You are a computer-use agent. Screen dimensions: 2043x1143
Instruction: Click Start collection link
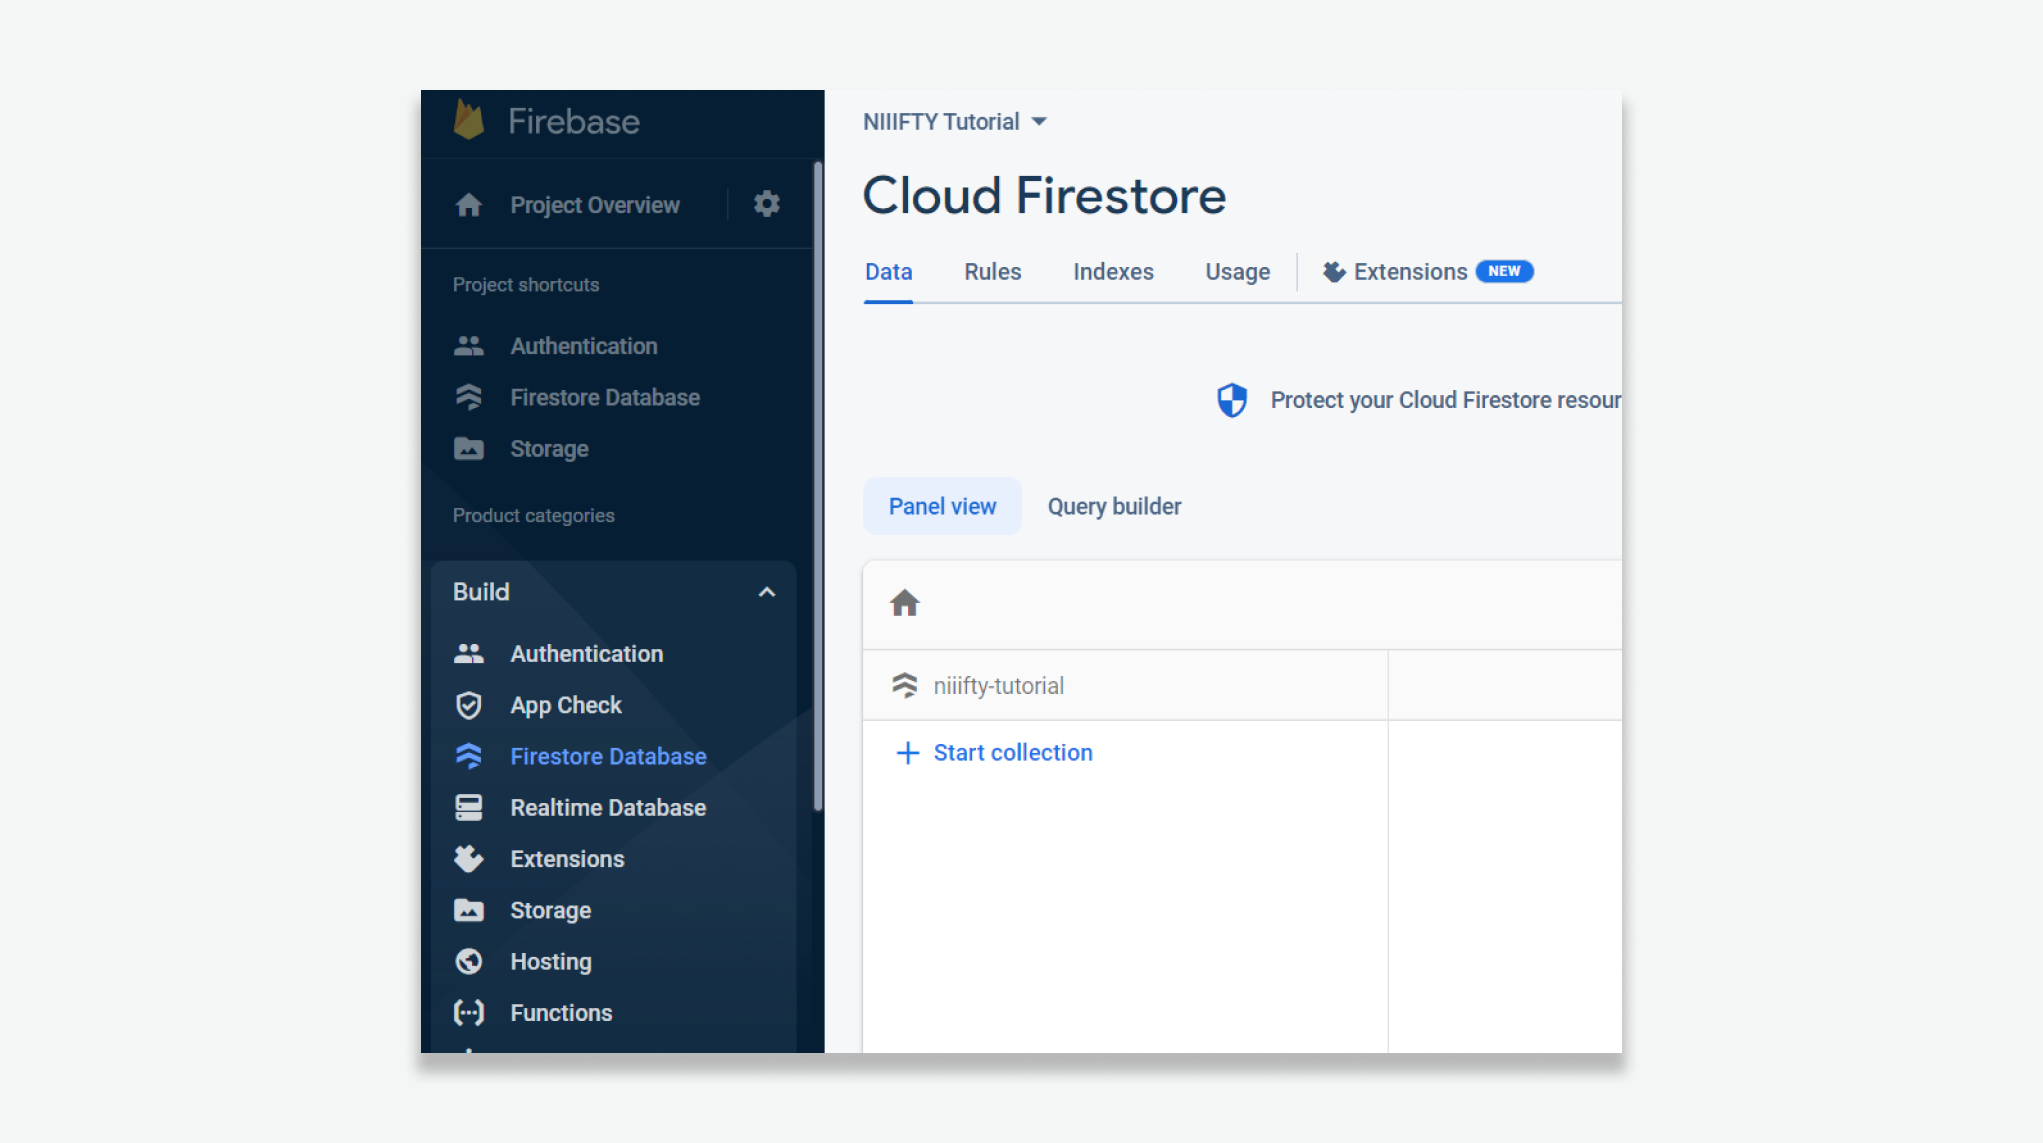coord(1014,753)
